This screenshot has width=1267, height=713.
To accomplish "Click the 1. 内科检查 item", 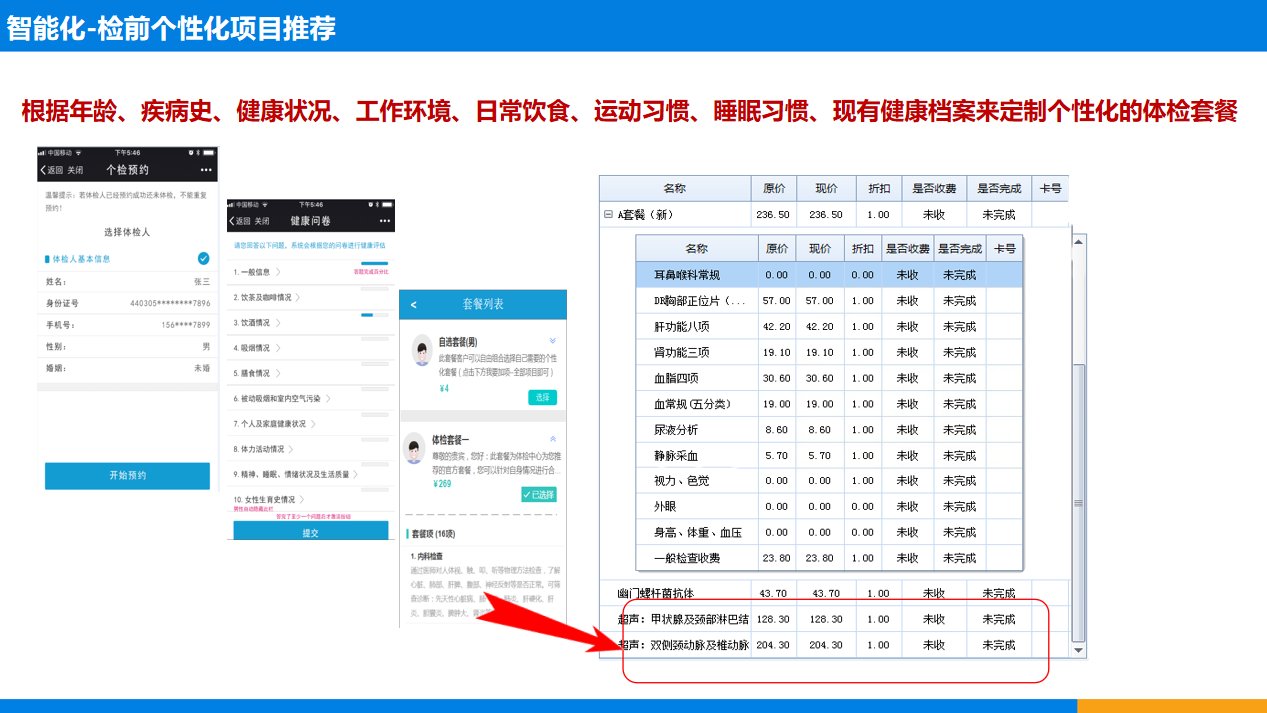I will tap(427, 556).
